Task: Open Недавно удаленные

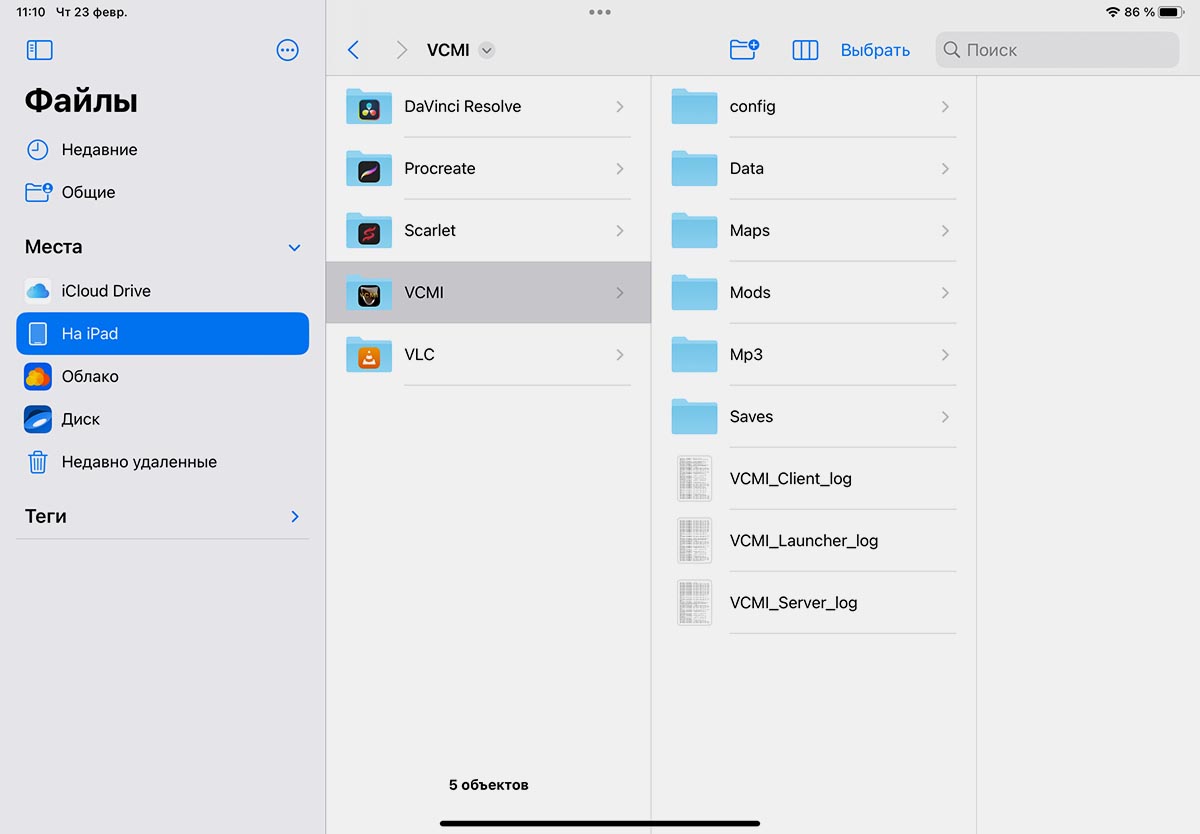Action: coord(162,462)
